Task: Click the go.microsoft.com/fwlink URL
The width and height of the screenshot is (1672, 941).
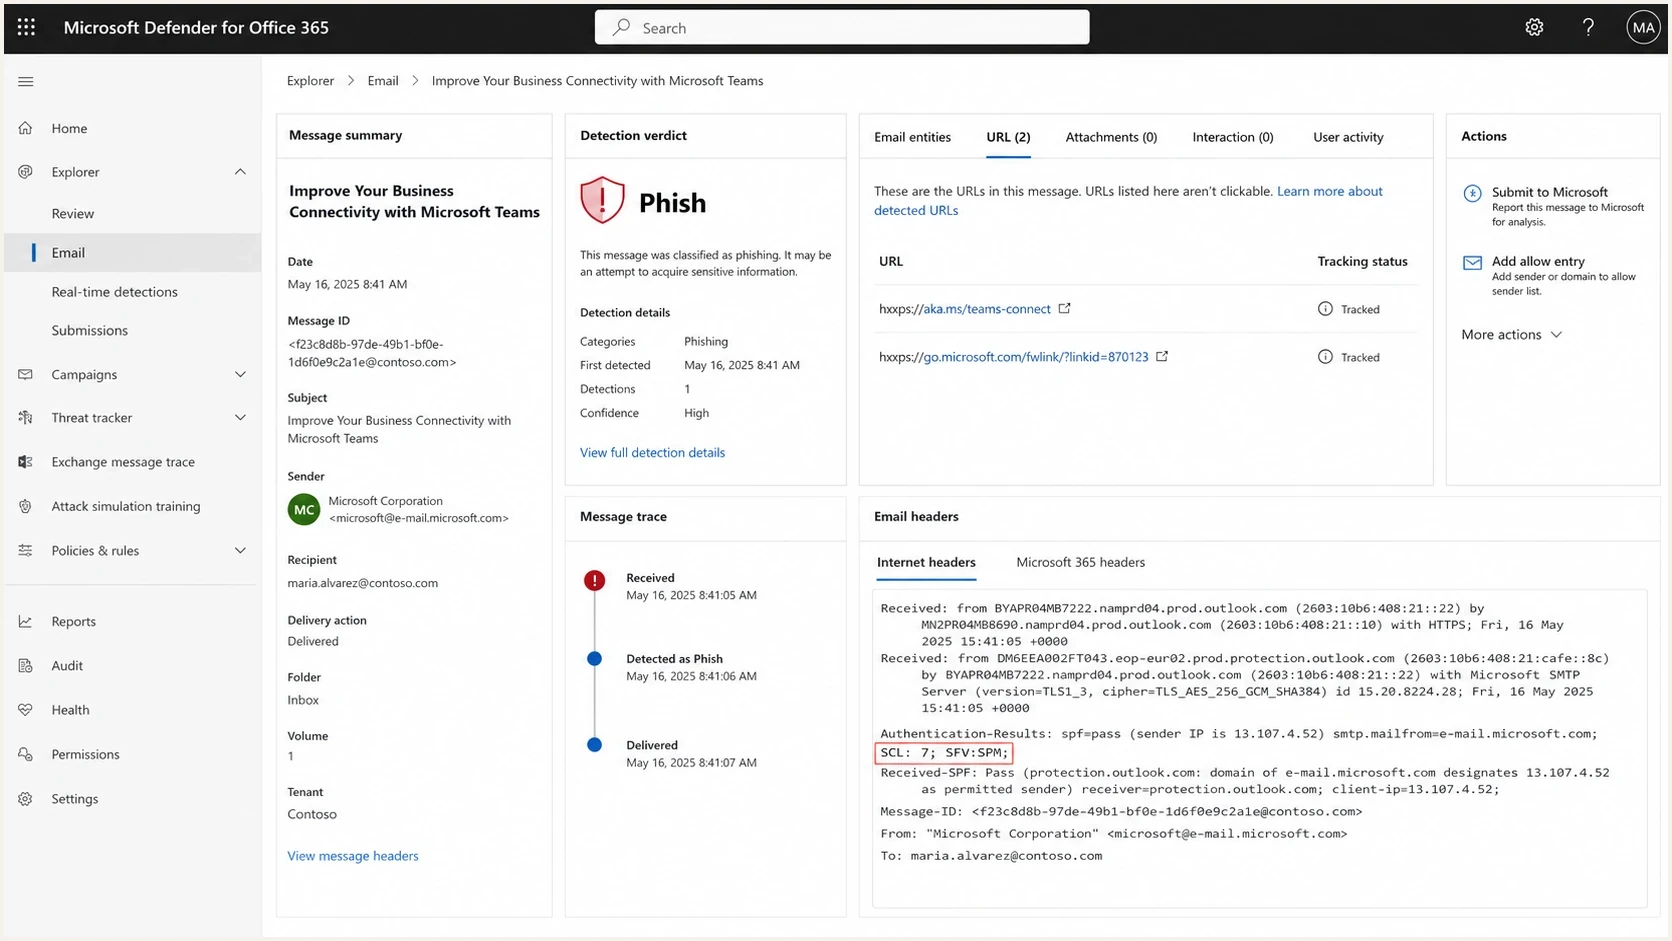Action: pos(1035,357)
